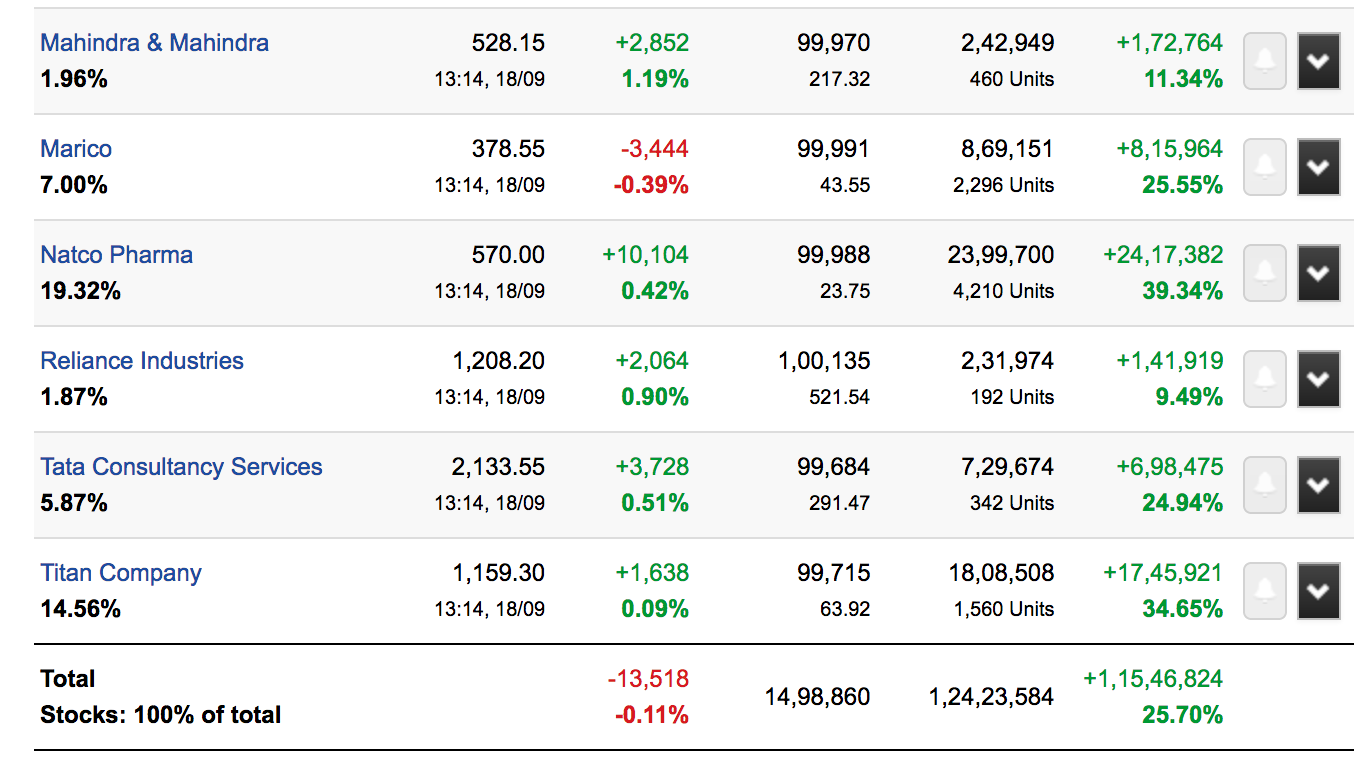Show Tata Consultancy Services row options
This screenshot has width=1368, height=768.
[1318, 485]
